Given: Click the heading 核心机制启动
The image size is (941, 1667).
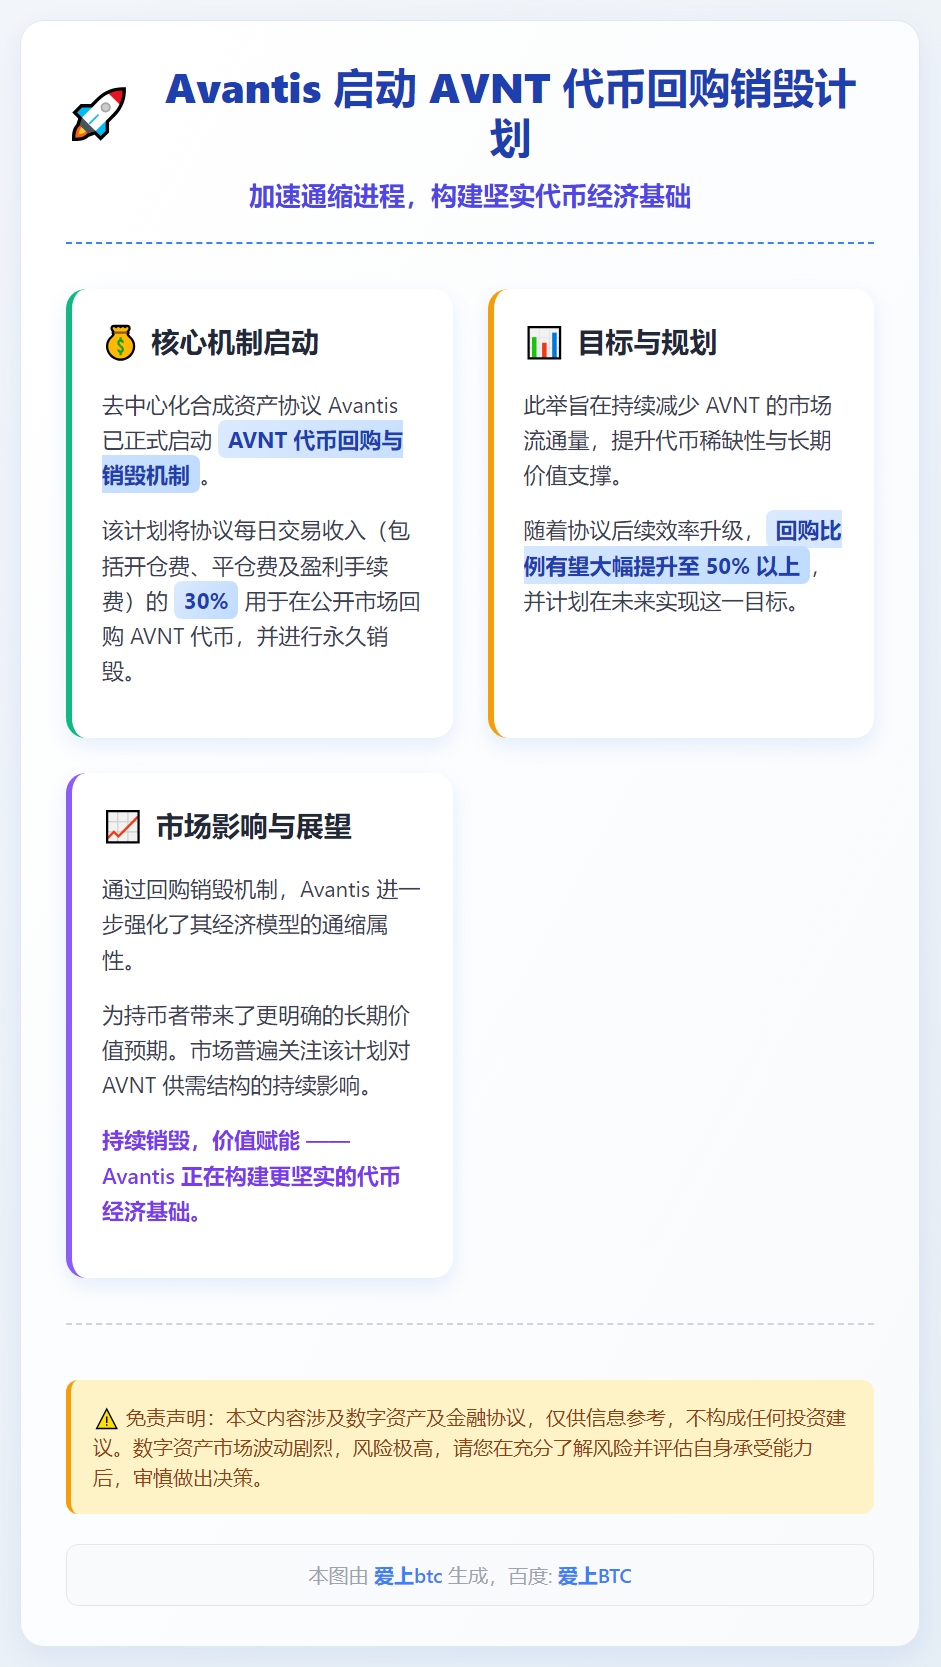Looking at the screenshot, I should point(235,343).
